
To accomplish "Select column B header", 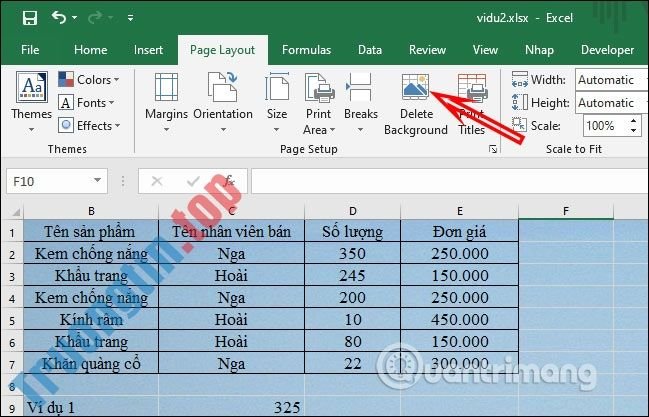I will (91, 211).
